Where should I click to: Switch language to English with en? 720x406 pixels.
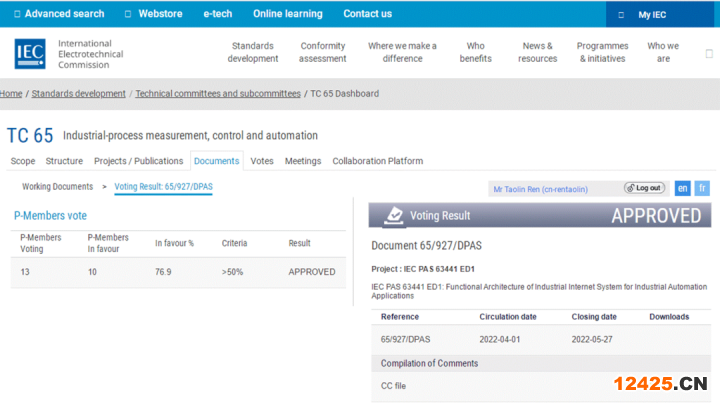tap(682, 188)
